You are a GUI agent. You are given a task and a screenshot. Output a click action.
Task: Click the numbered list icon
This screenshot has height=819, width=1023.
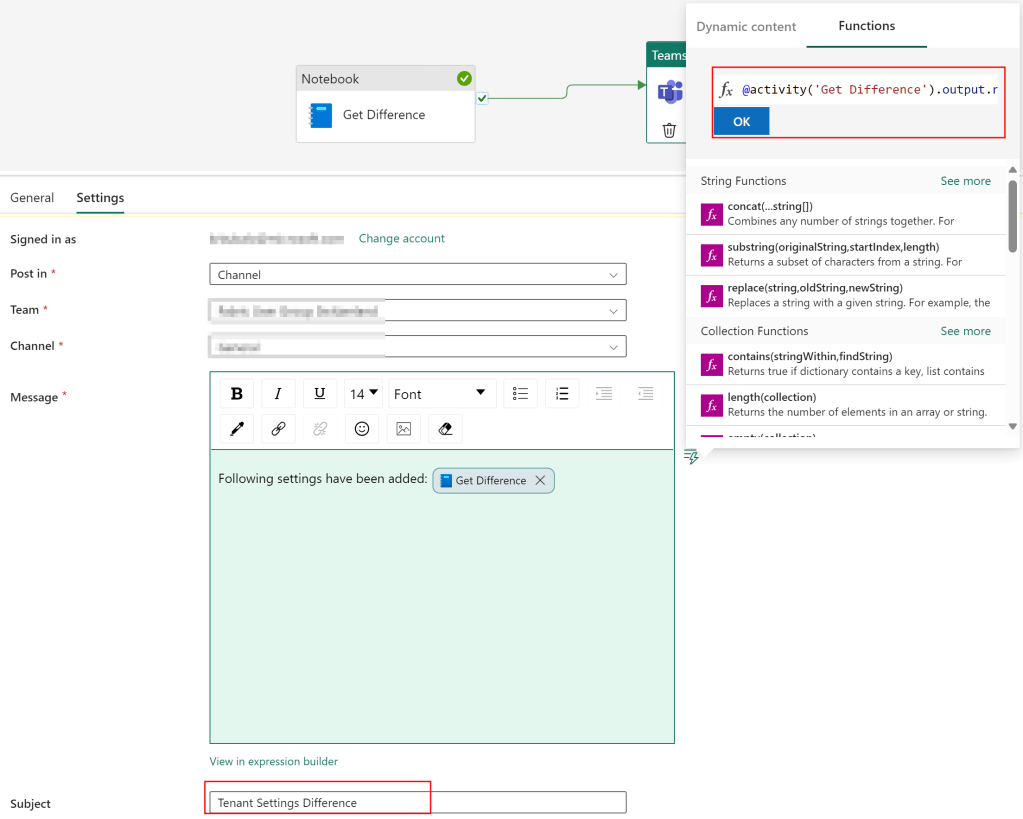point(562,394)
